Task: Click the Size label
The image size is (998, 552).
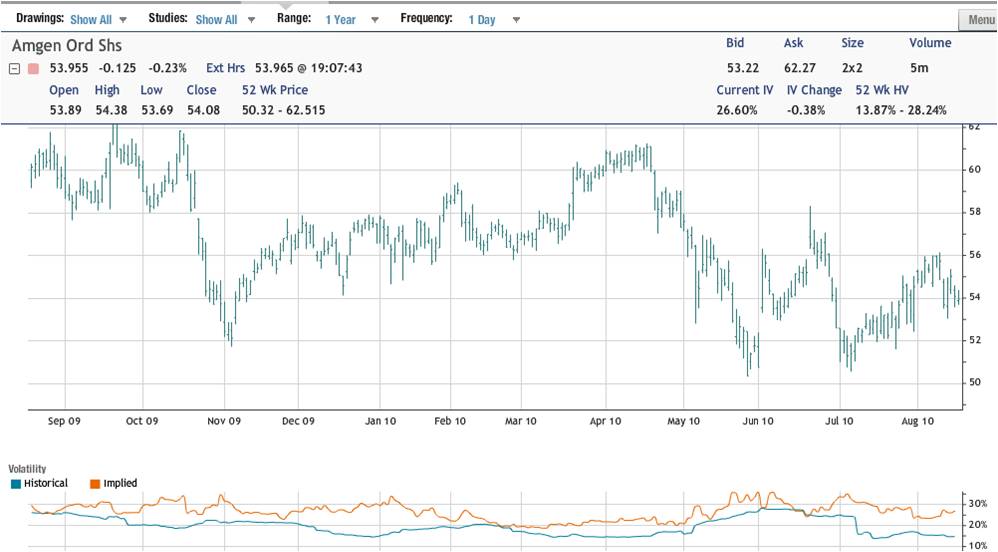Action: (x=852, y=43)
